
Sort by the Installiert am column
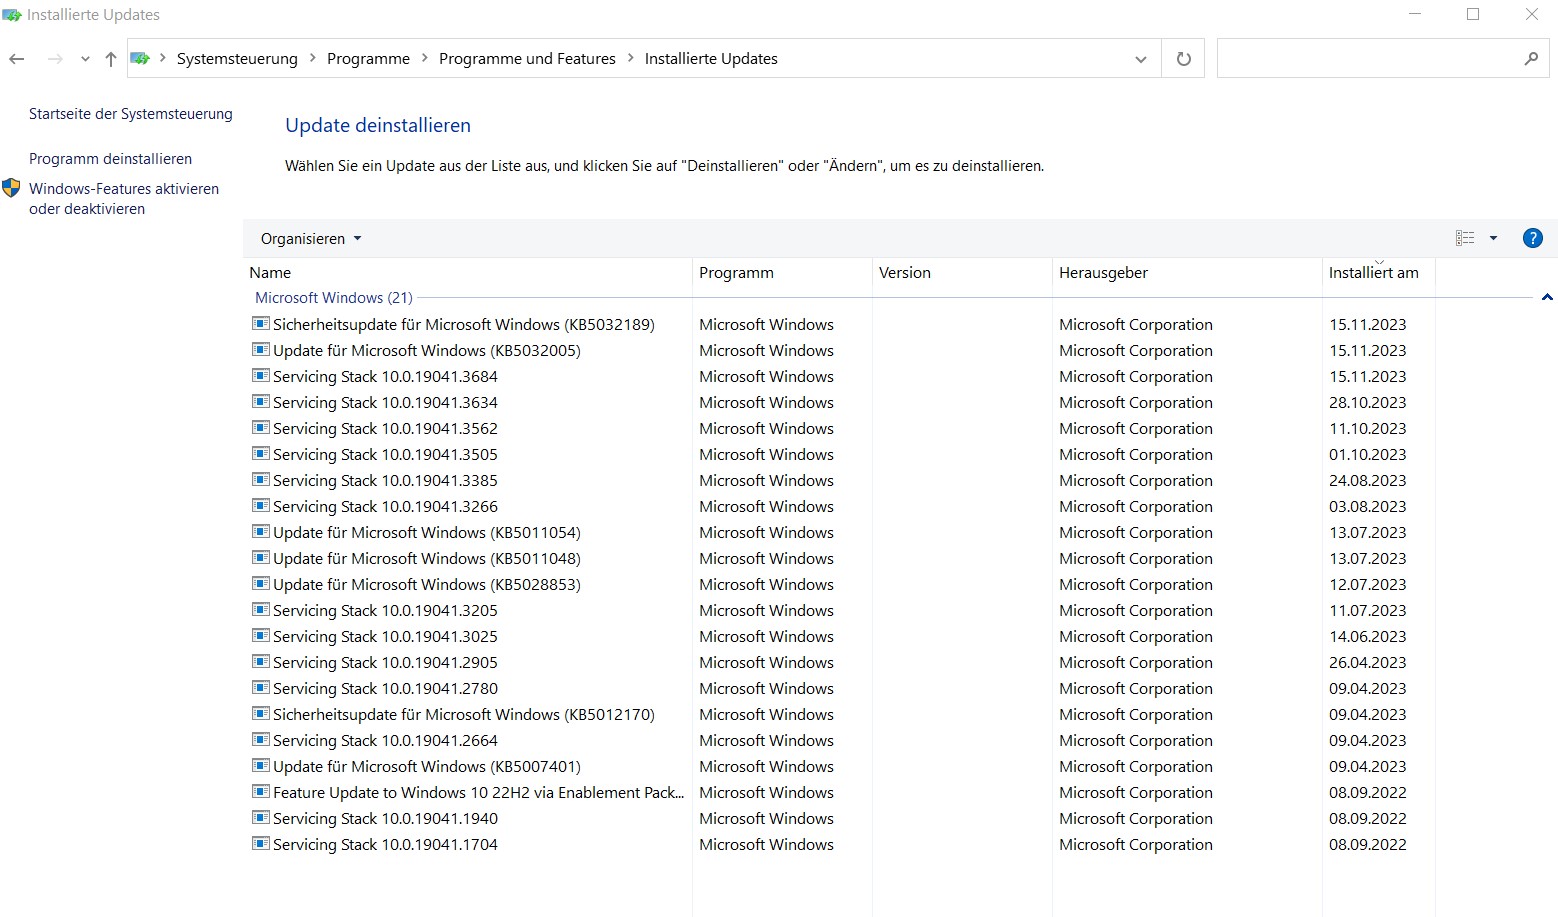pos(1373,273)
